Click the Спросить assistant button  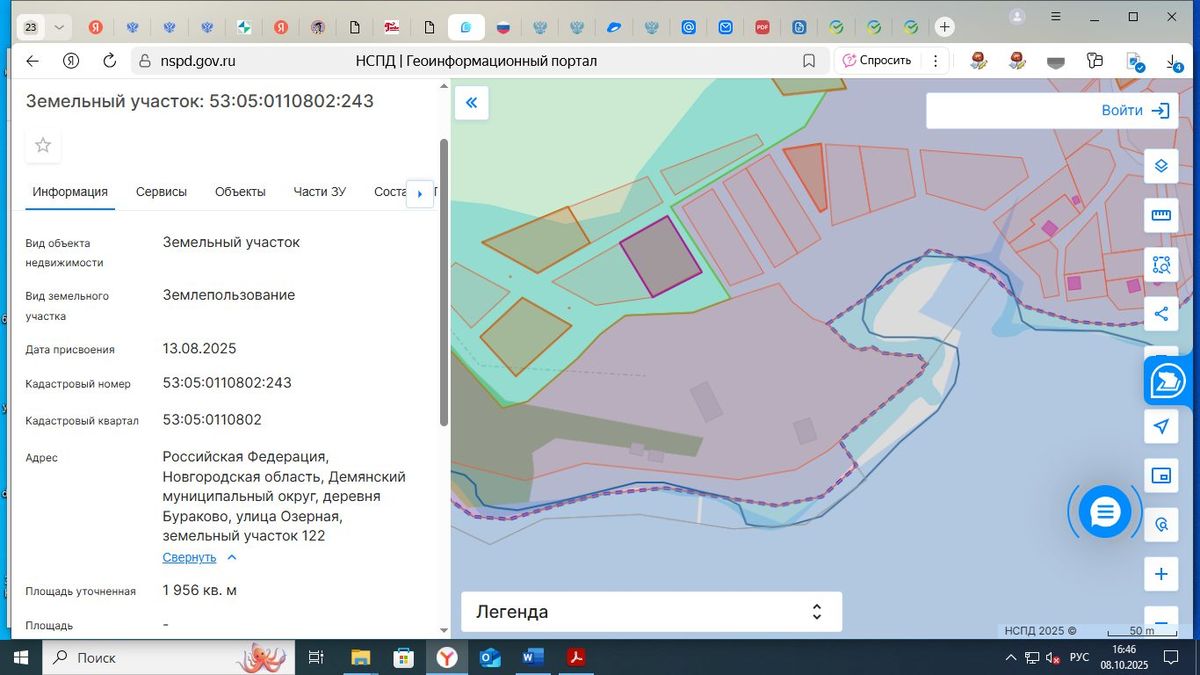877,61
